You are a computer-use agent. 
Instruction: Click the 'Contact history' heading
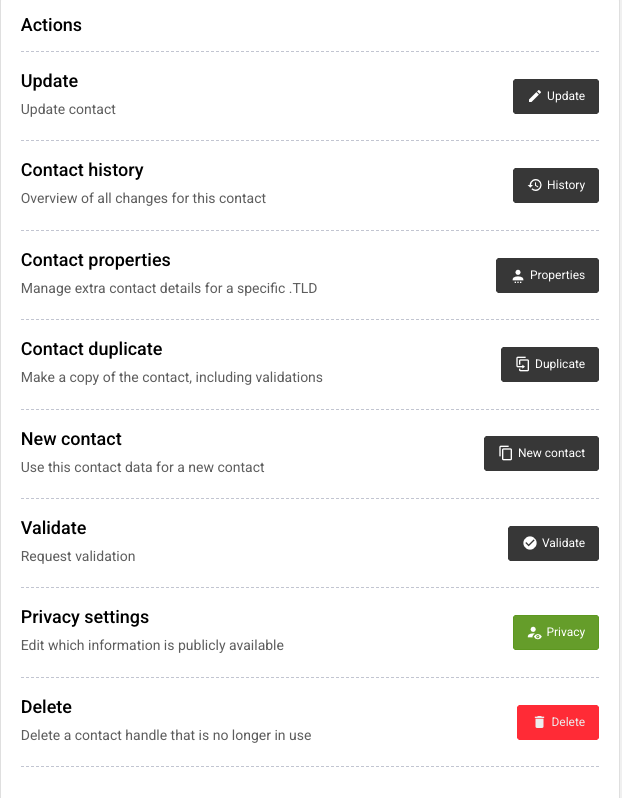(82, 170)
